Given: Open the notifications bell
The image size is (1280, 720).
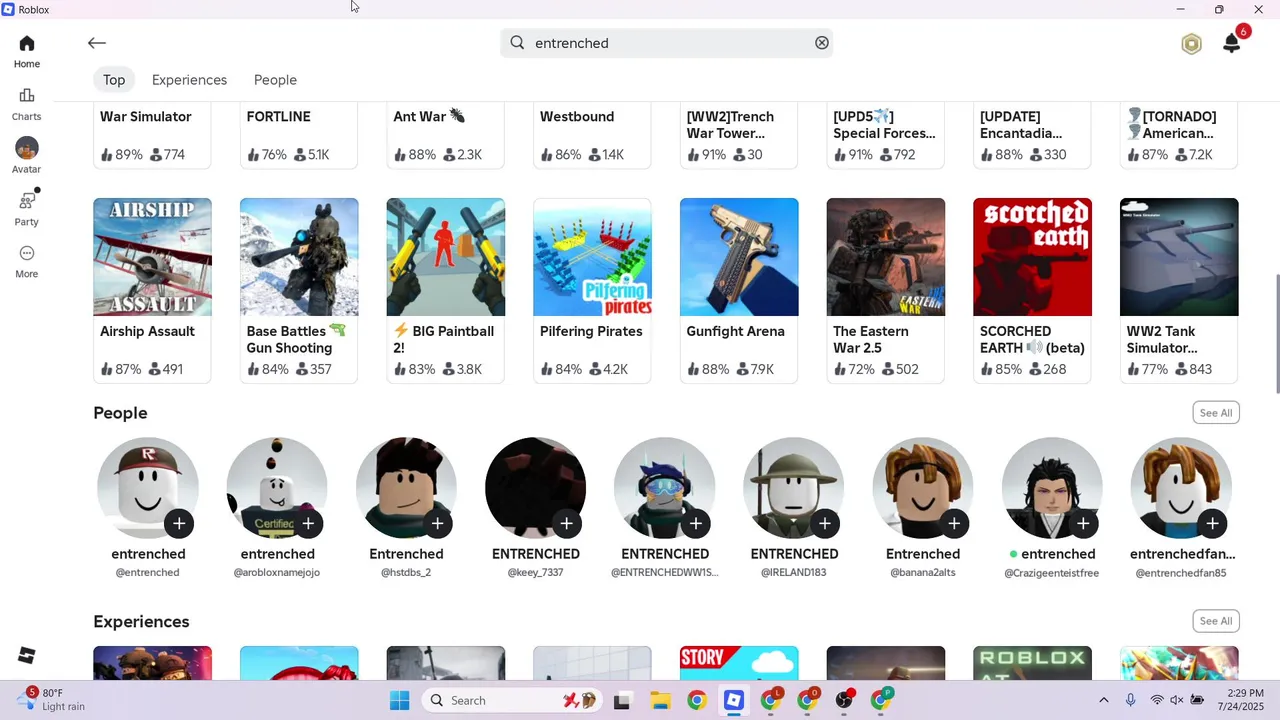Looking at the screenshot, I should click(1232, 44).
